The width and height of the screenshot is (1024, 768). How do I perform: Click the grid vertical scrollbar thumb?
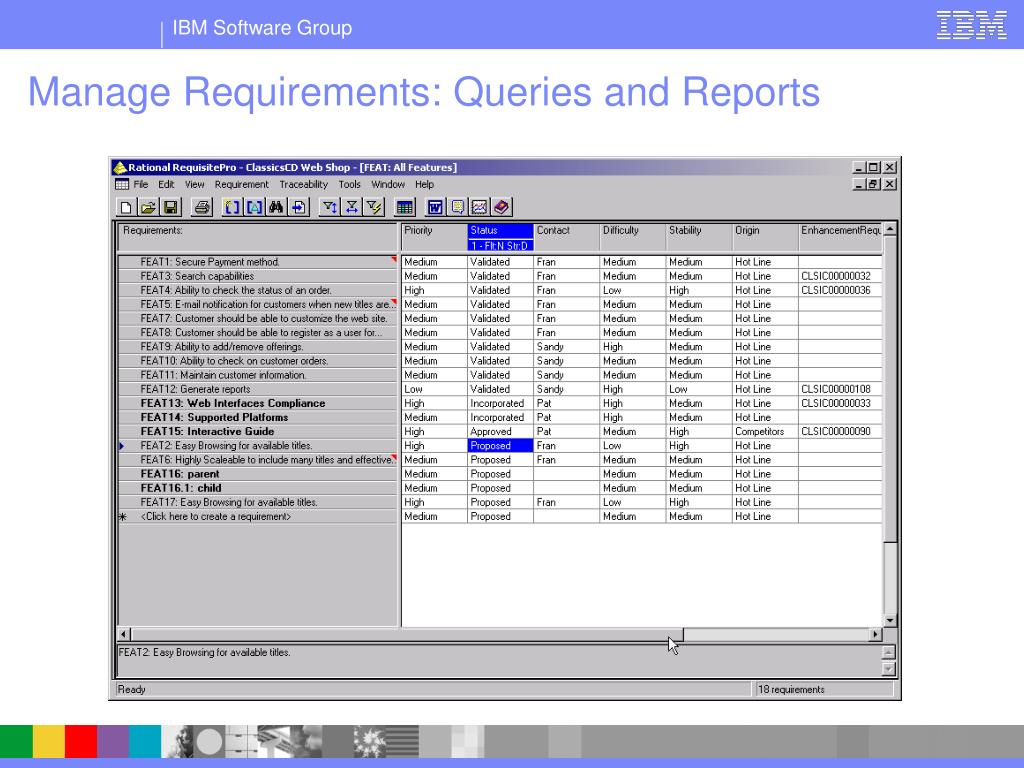(889, 389)
